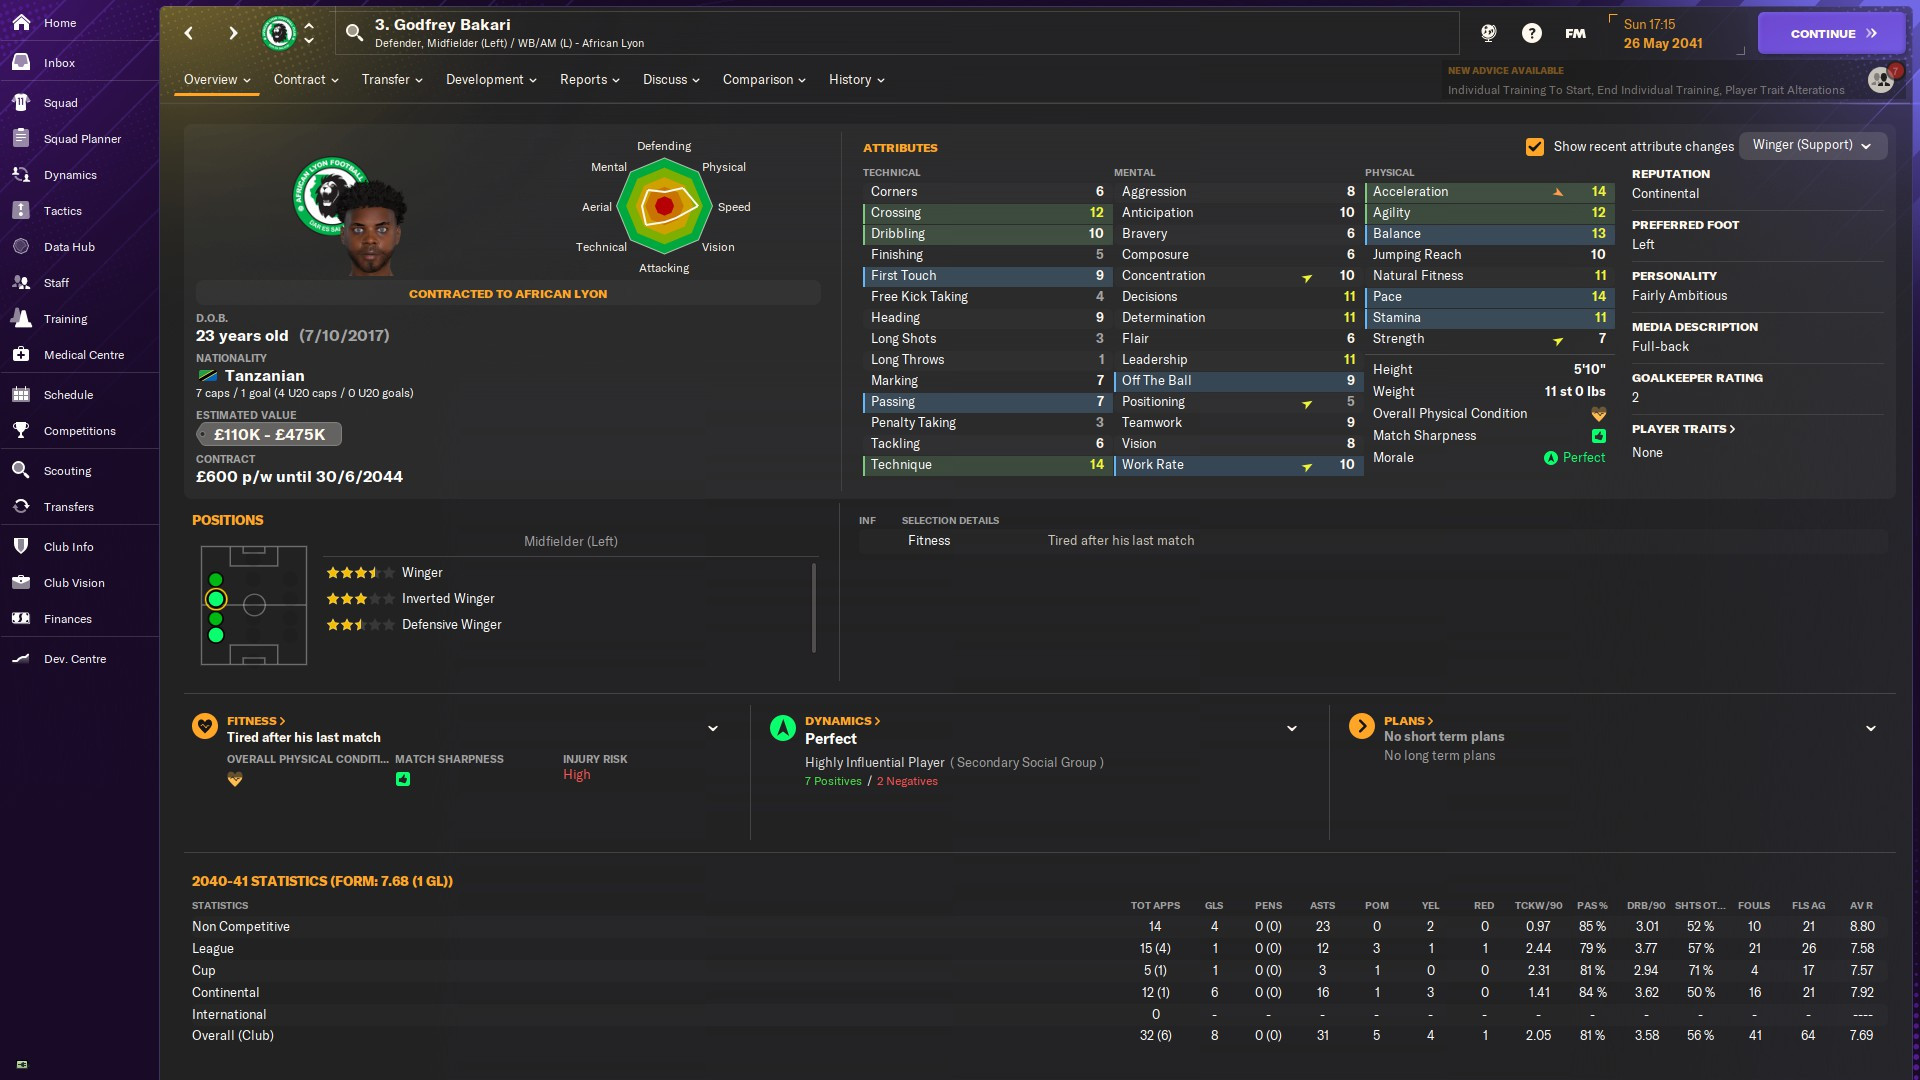Open the Medical Centre icon
The height and width of the screenshot is (1080, 1920).
click(21, 354)
